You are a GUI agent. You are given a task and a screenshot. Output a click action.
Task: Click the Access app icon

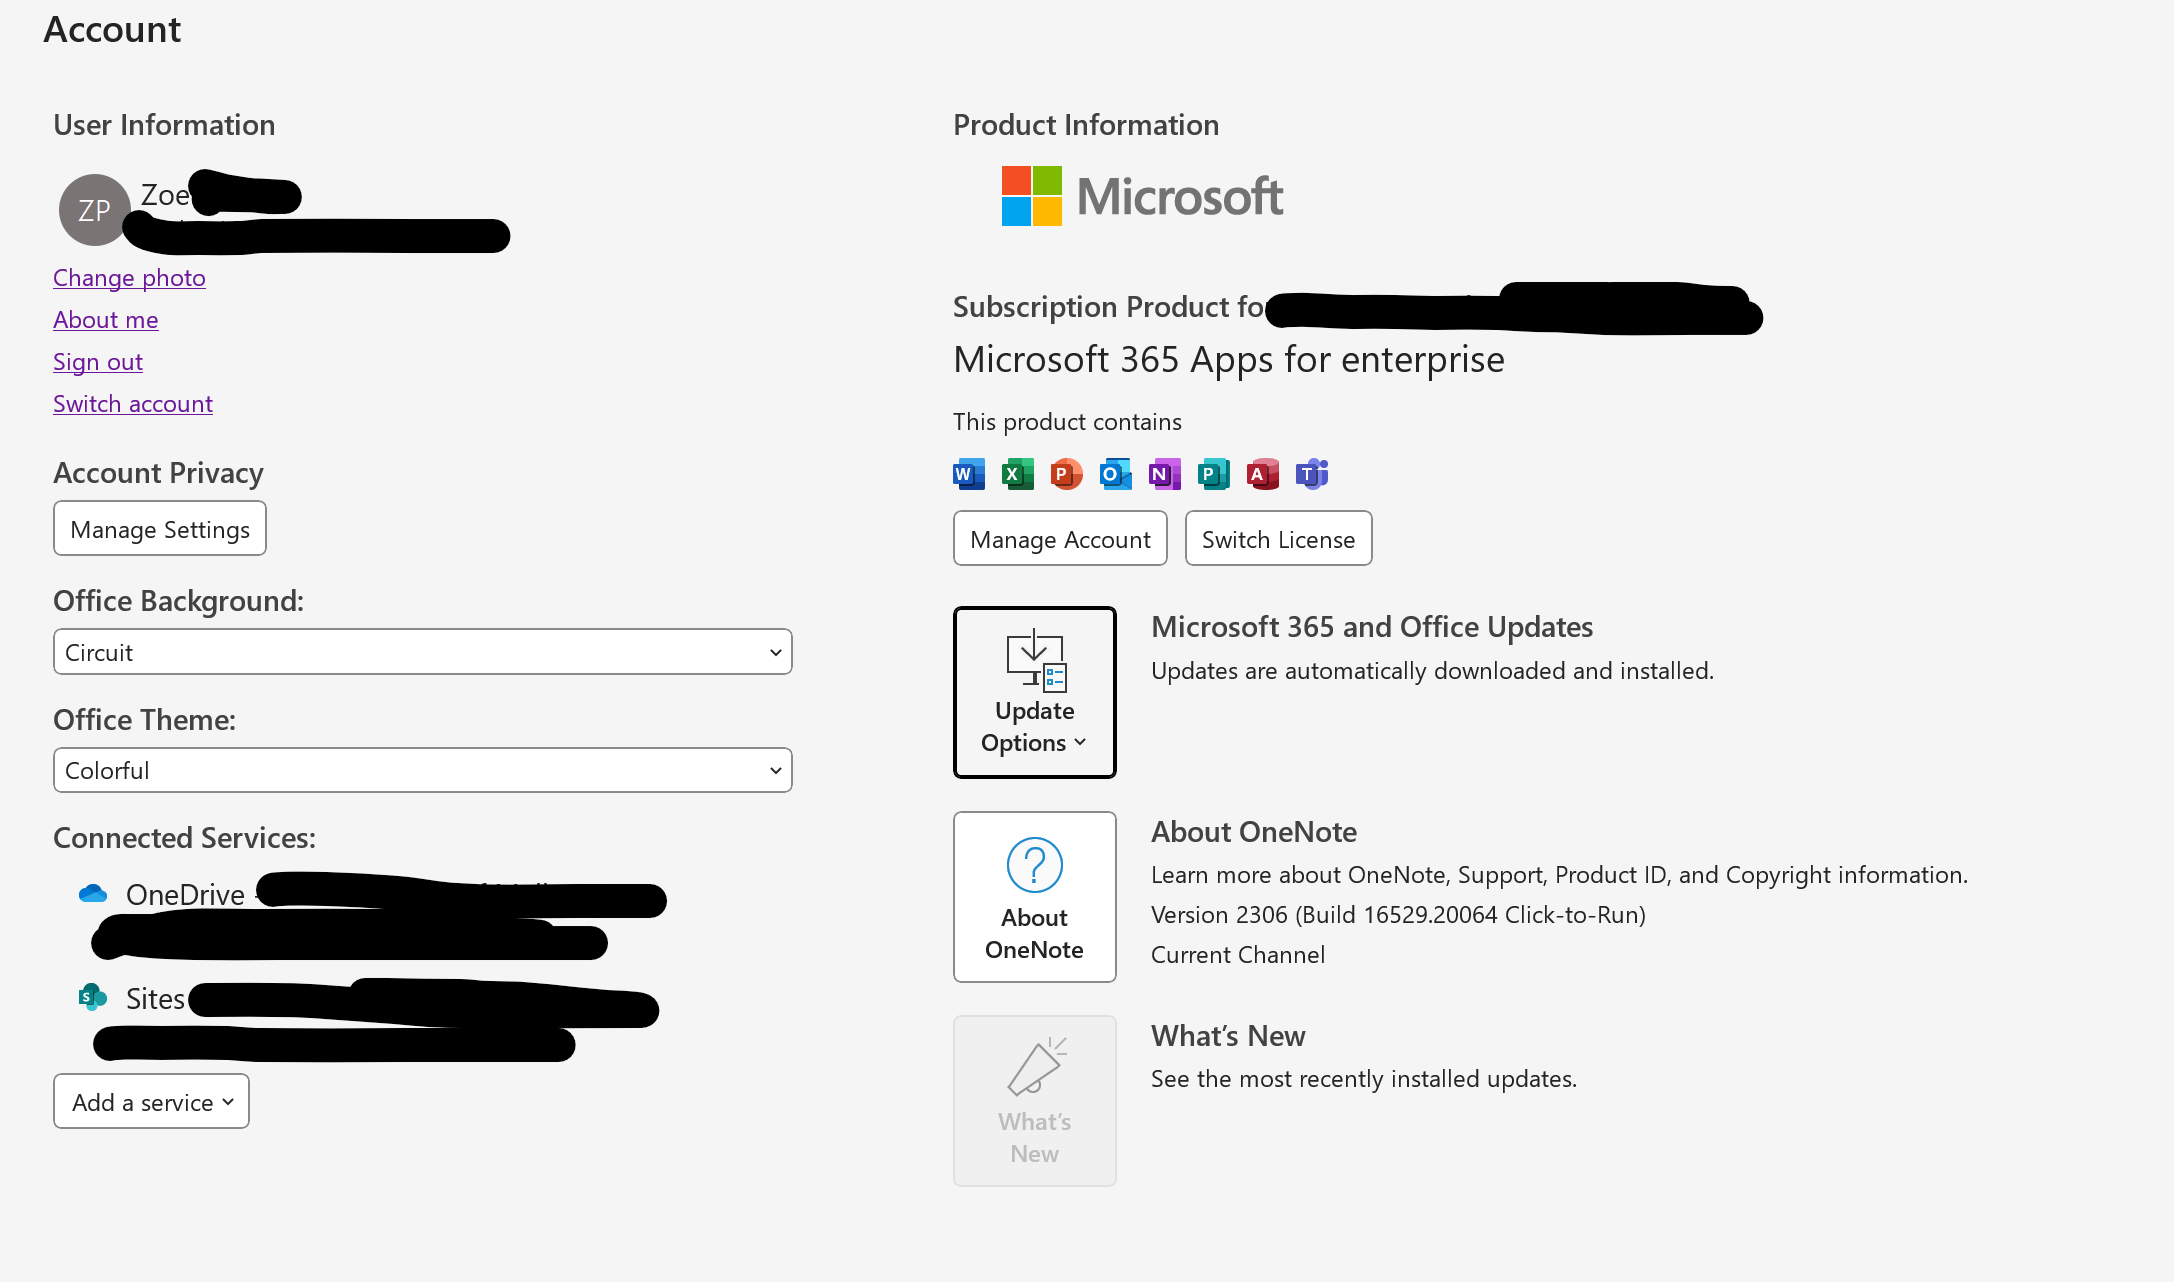coord(1262,474)
